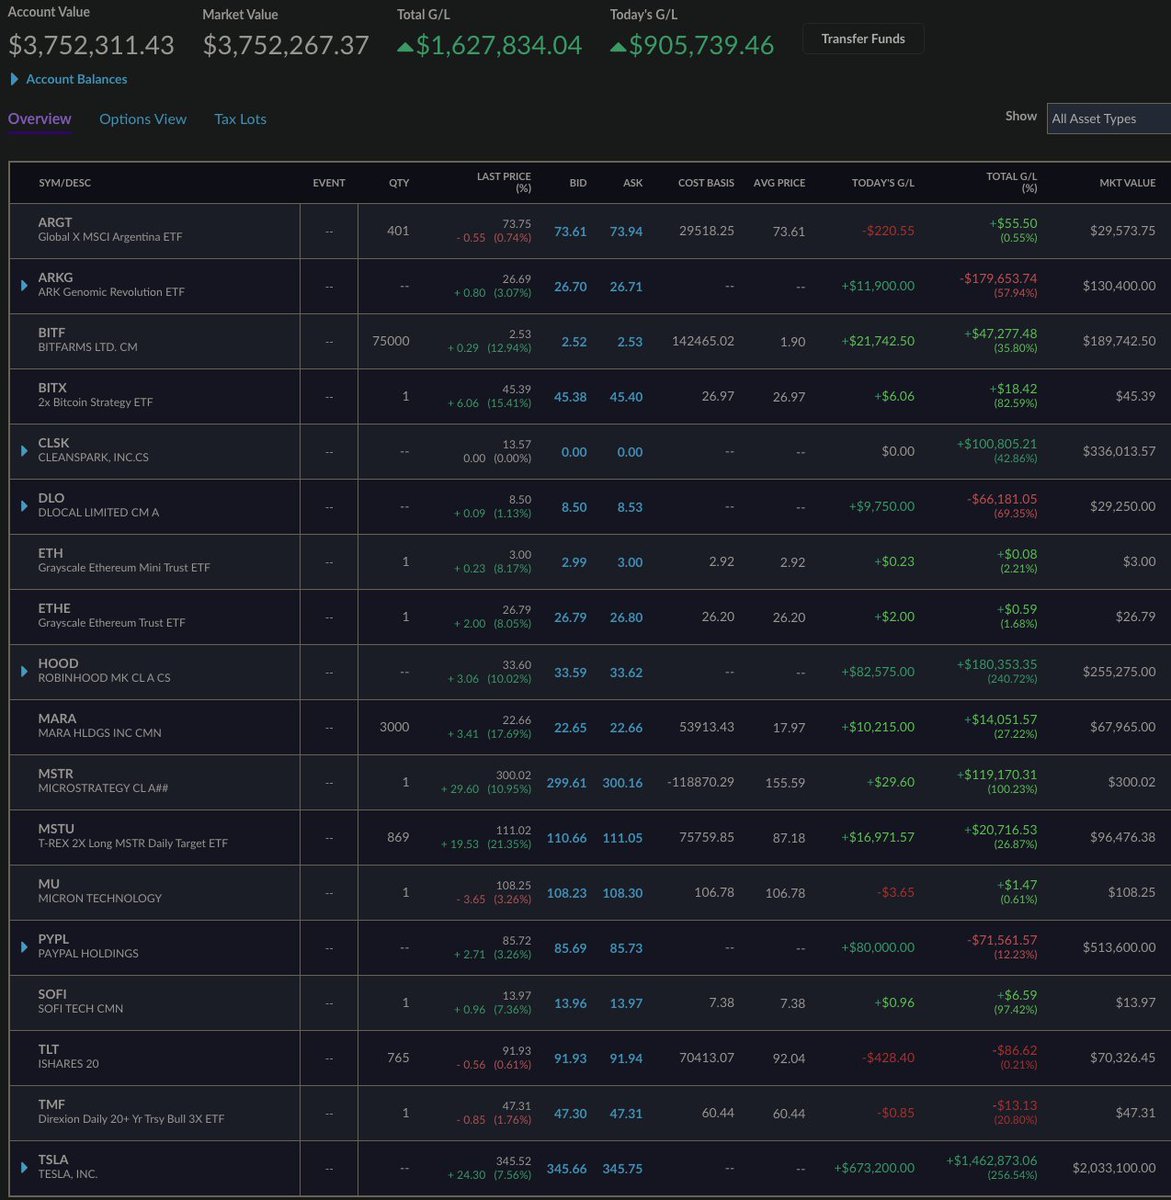1171x1200 pixels.
Task: Select HOOD today's gain +$82,575.00
Action: coord(878,671)
